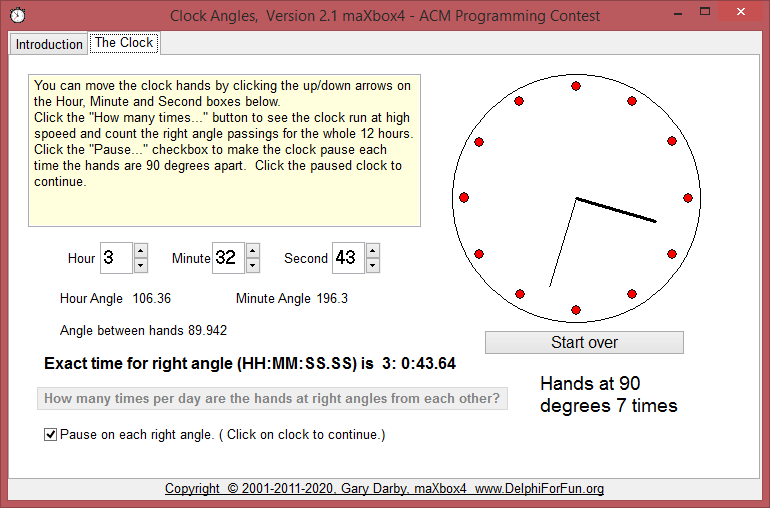
Task: Switch to the Introduction tab
Action: click(x=49, y=44)
